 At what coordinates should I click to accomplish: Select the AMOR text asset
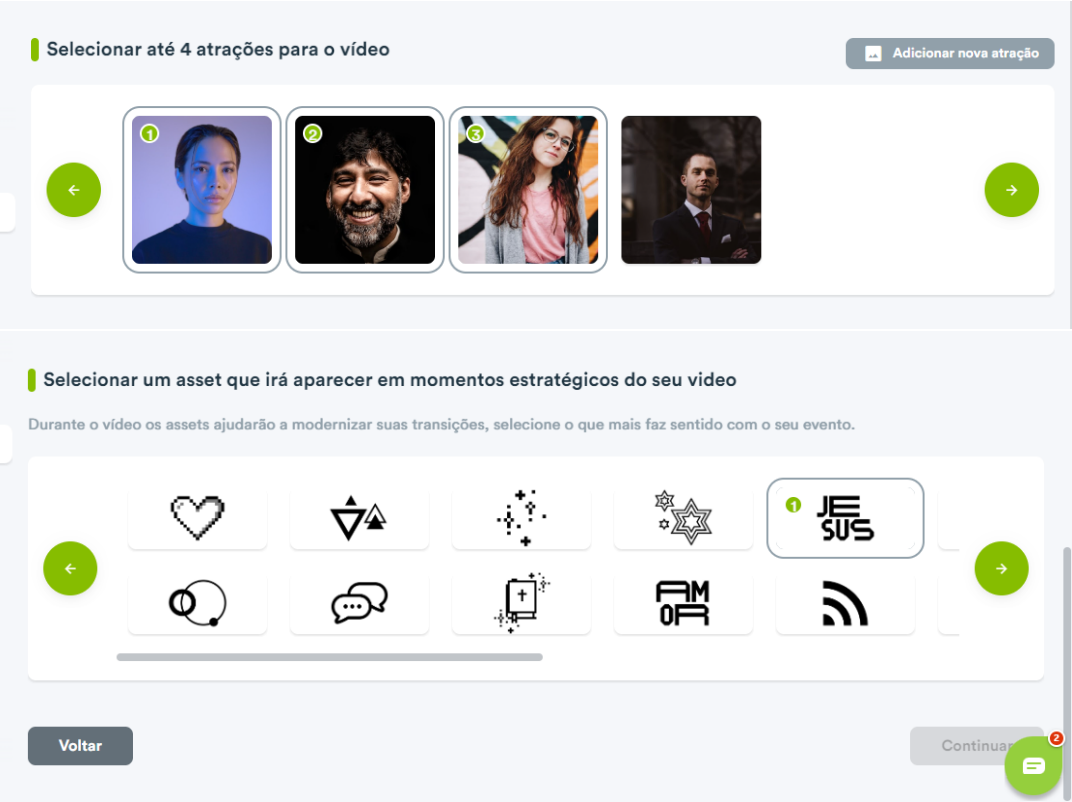683,603
